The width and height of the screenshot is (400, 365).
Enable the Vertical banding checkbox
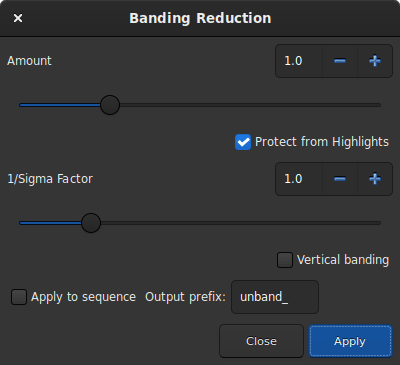click(x=285, y=260)
